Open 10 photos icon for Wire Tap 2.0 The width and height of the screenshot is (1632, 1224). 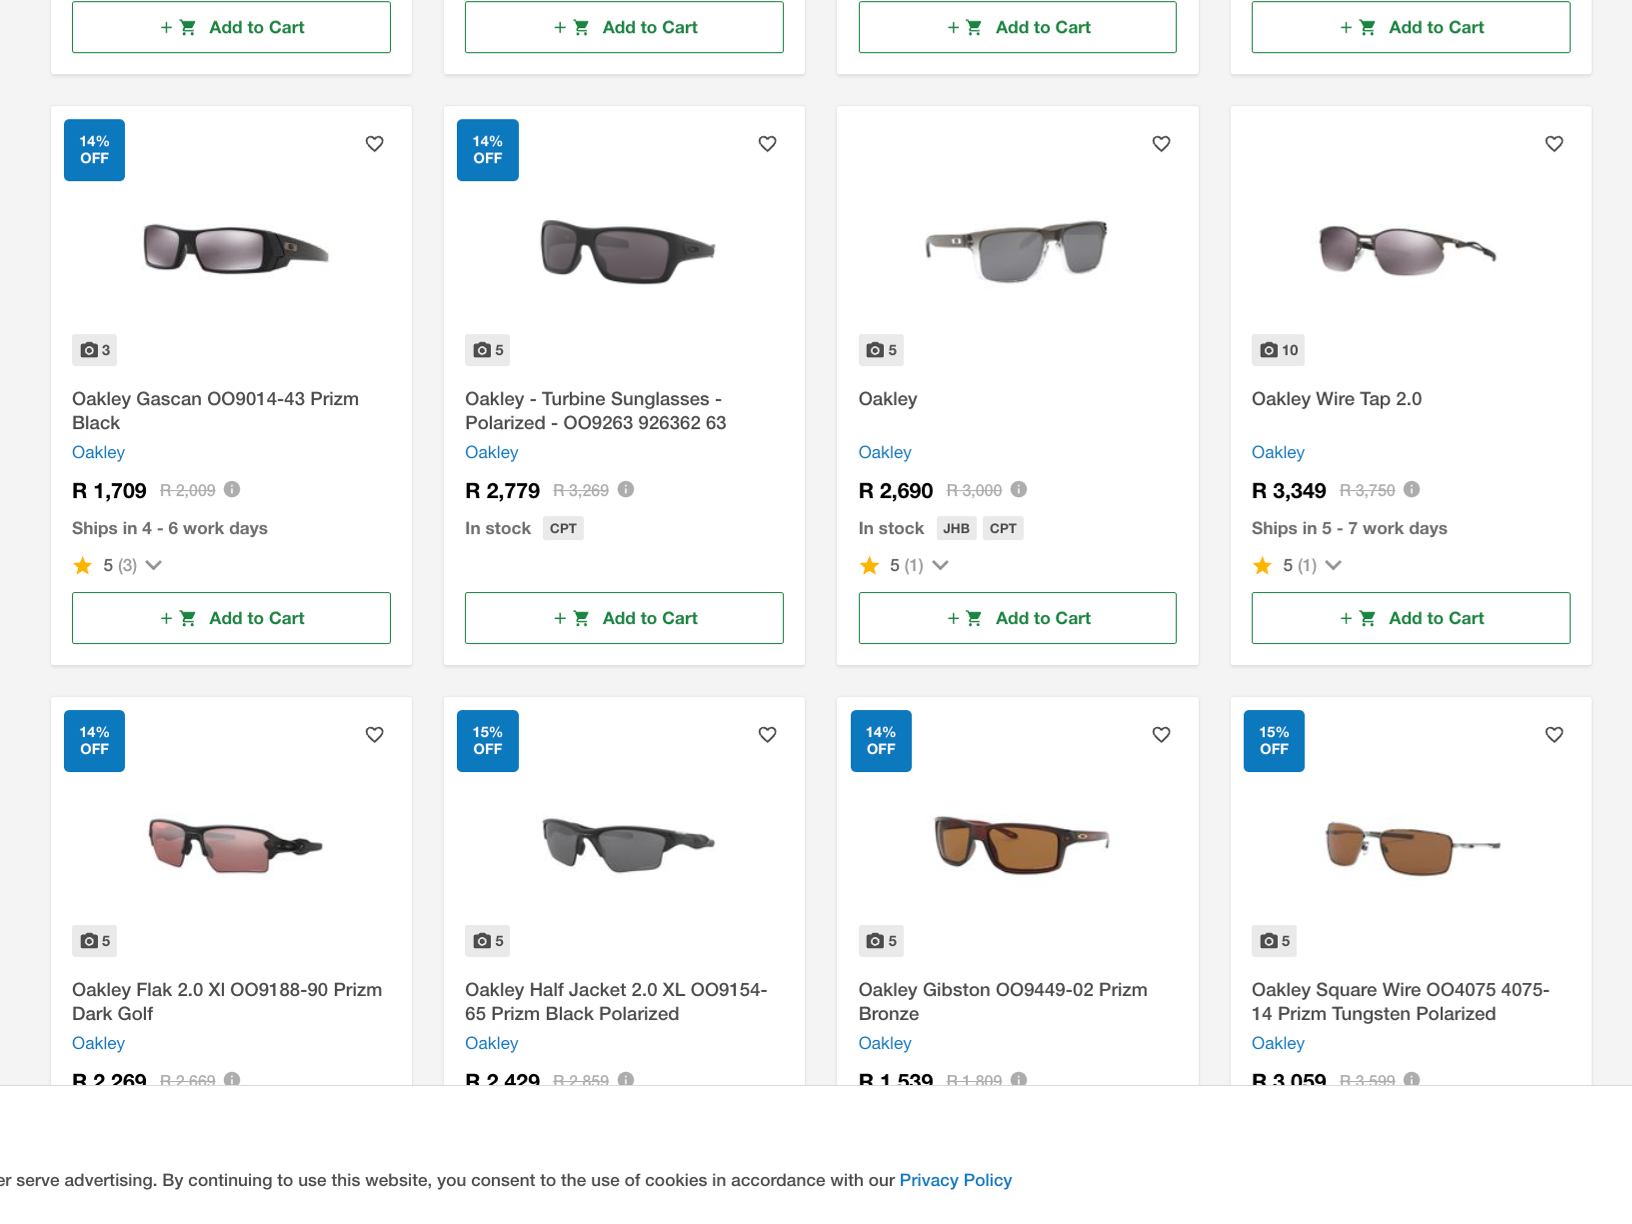click(x=1279, y=350)
